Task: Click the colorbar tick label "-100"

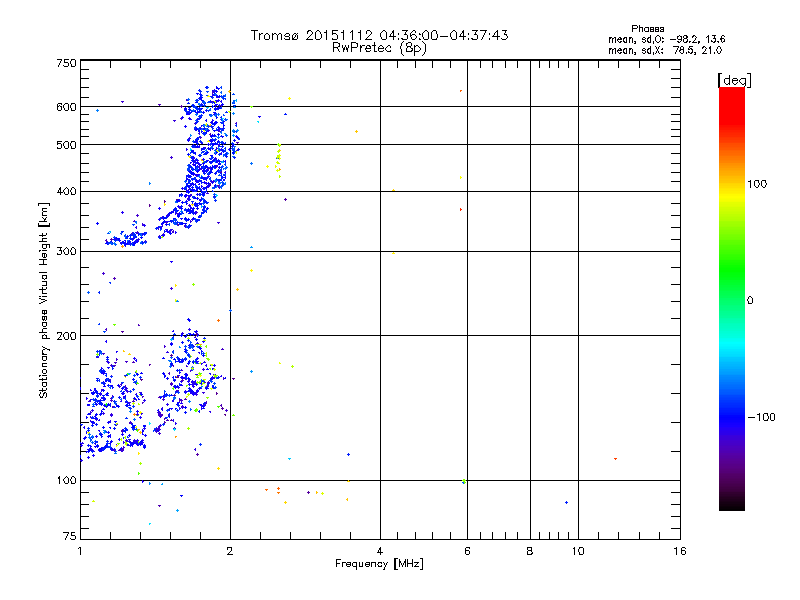Action: [761, 417]
